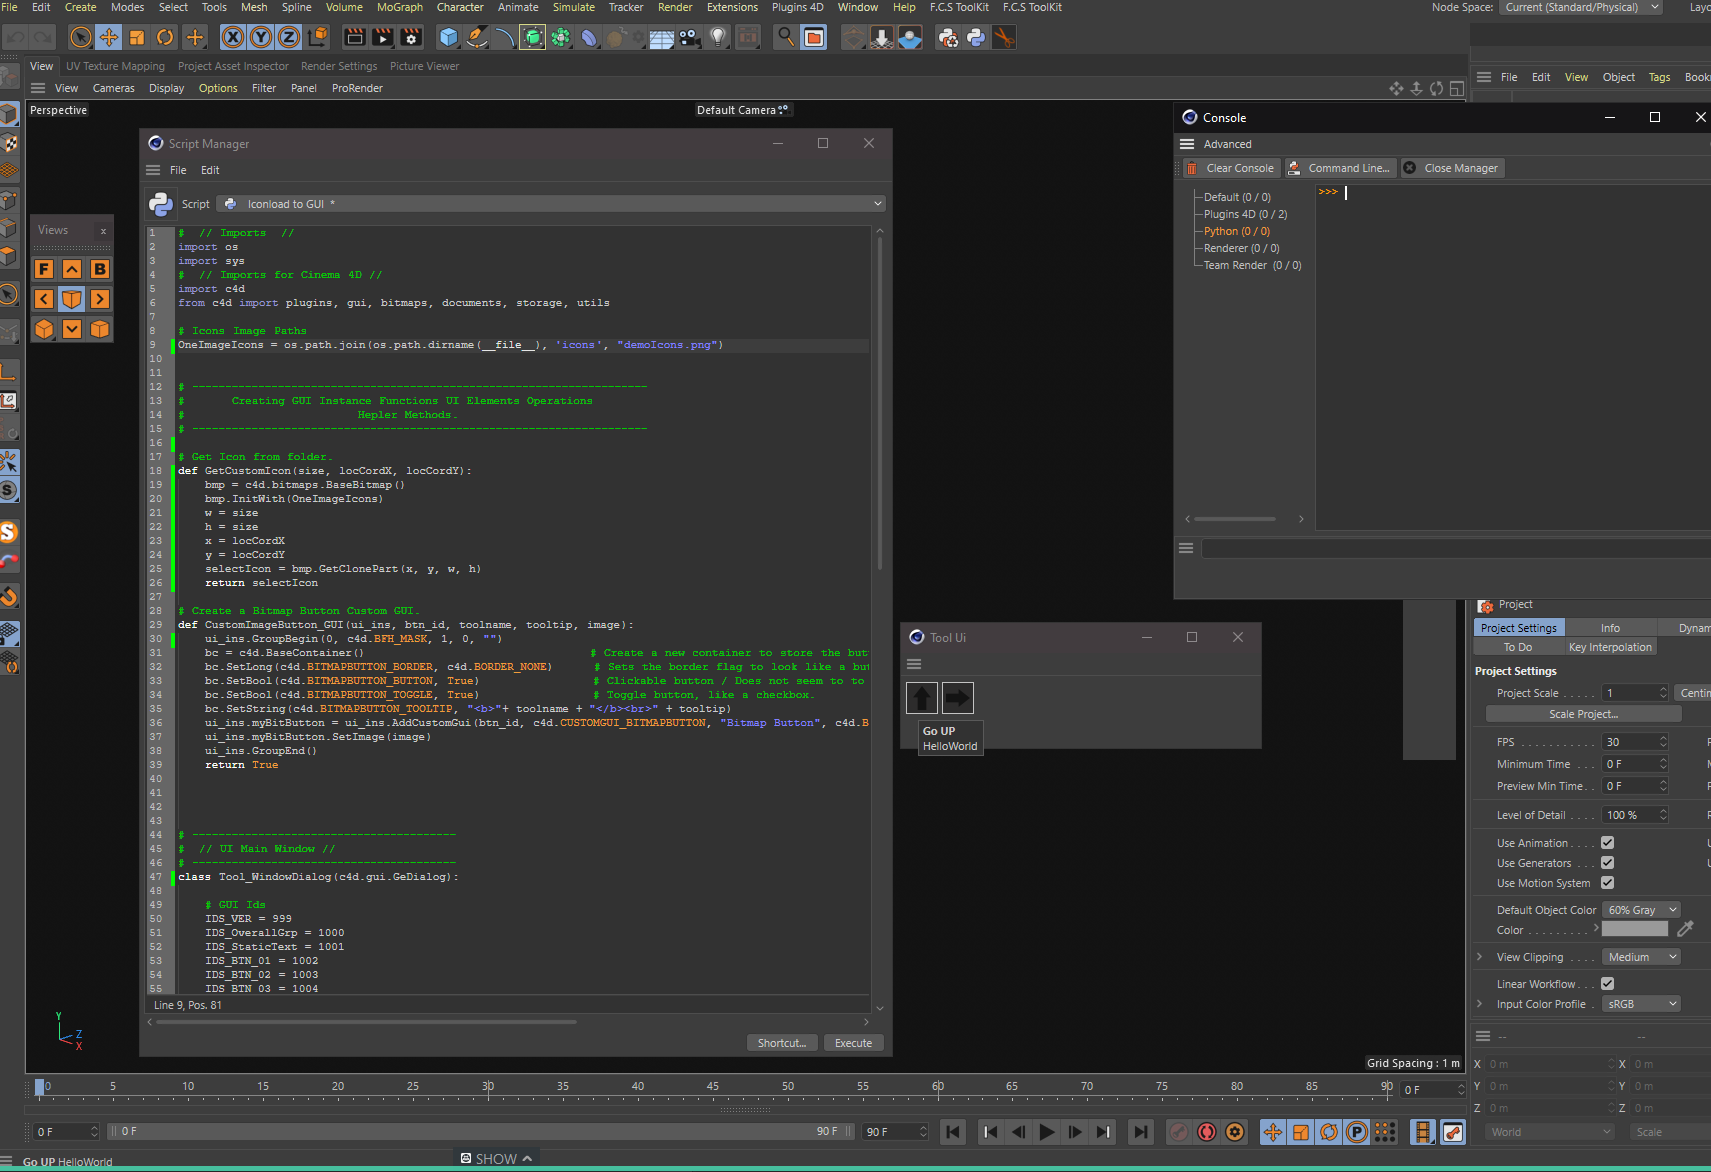1711x1172 pixels.
Task: Click the project Color swatch
Action: click(1635, 929)
